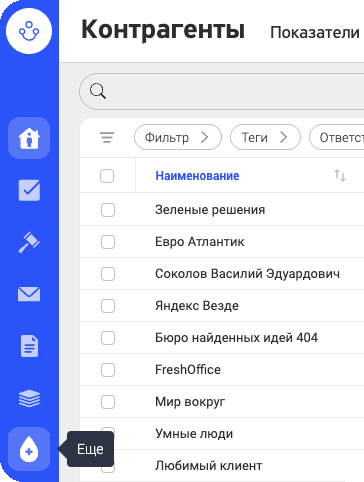Open the gavel sidebar icon
This screenshot has width=364, height=482.
[x=29, y=242]
